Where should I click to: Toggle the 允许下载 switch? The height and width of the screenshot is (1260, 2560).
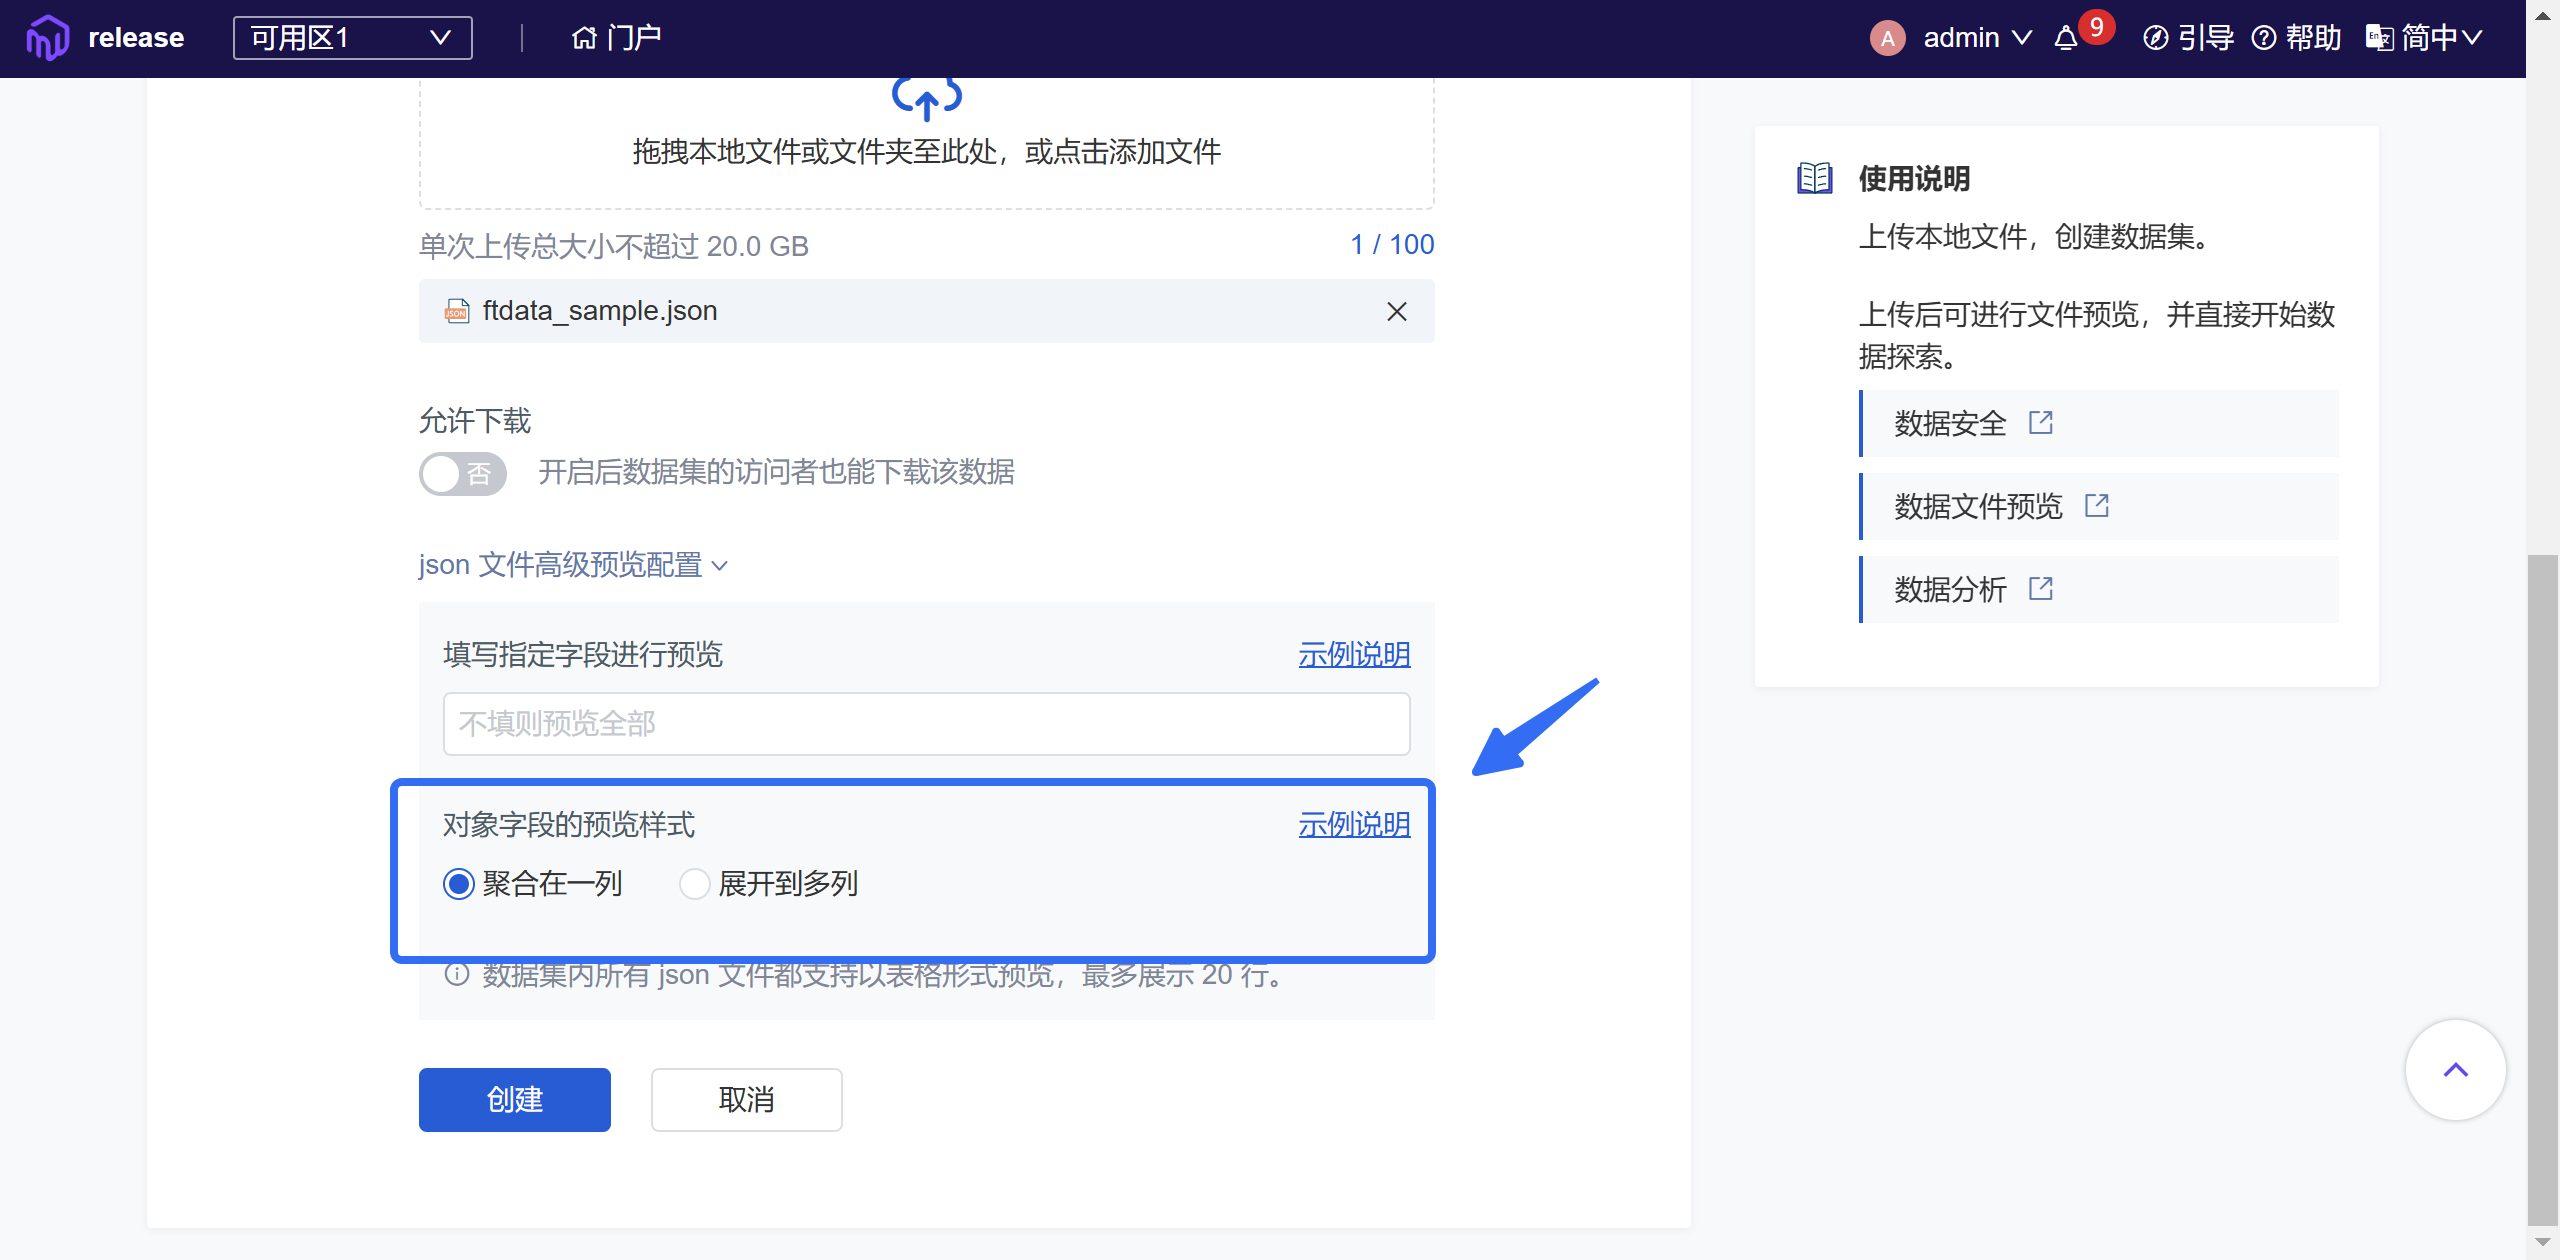(x=462, y=474)
